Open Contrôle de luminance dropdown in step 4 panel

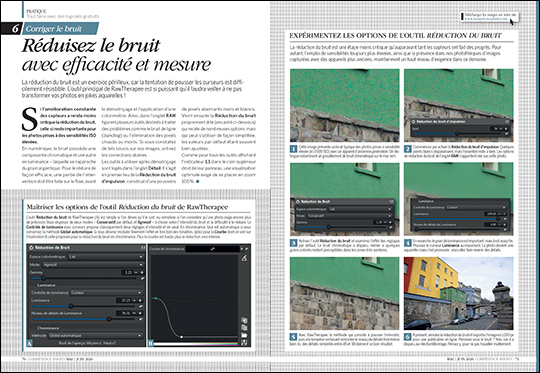[476, 207]
